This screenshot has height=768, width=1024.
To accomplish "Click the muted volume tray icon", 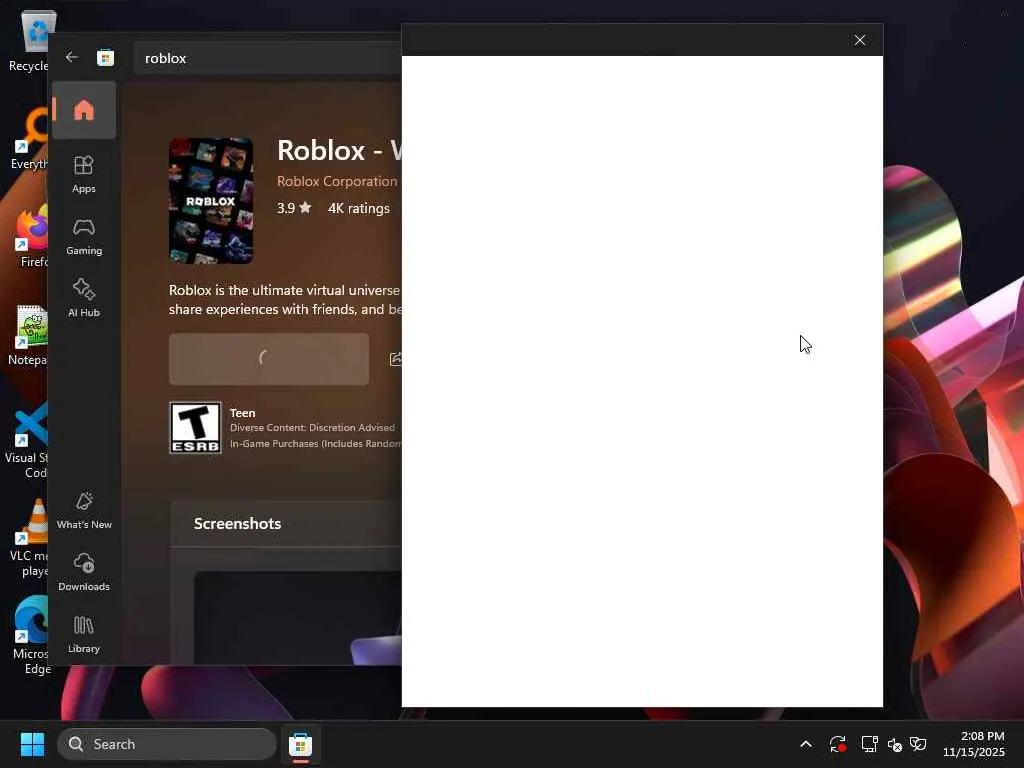I will click(895, 744).
